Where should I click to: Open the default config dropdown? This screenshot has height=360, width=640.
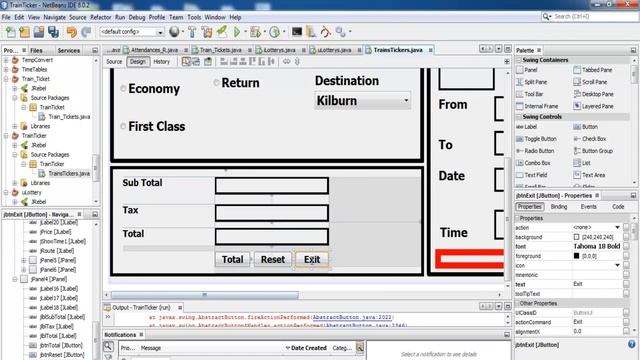click(160, 32)
